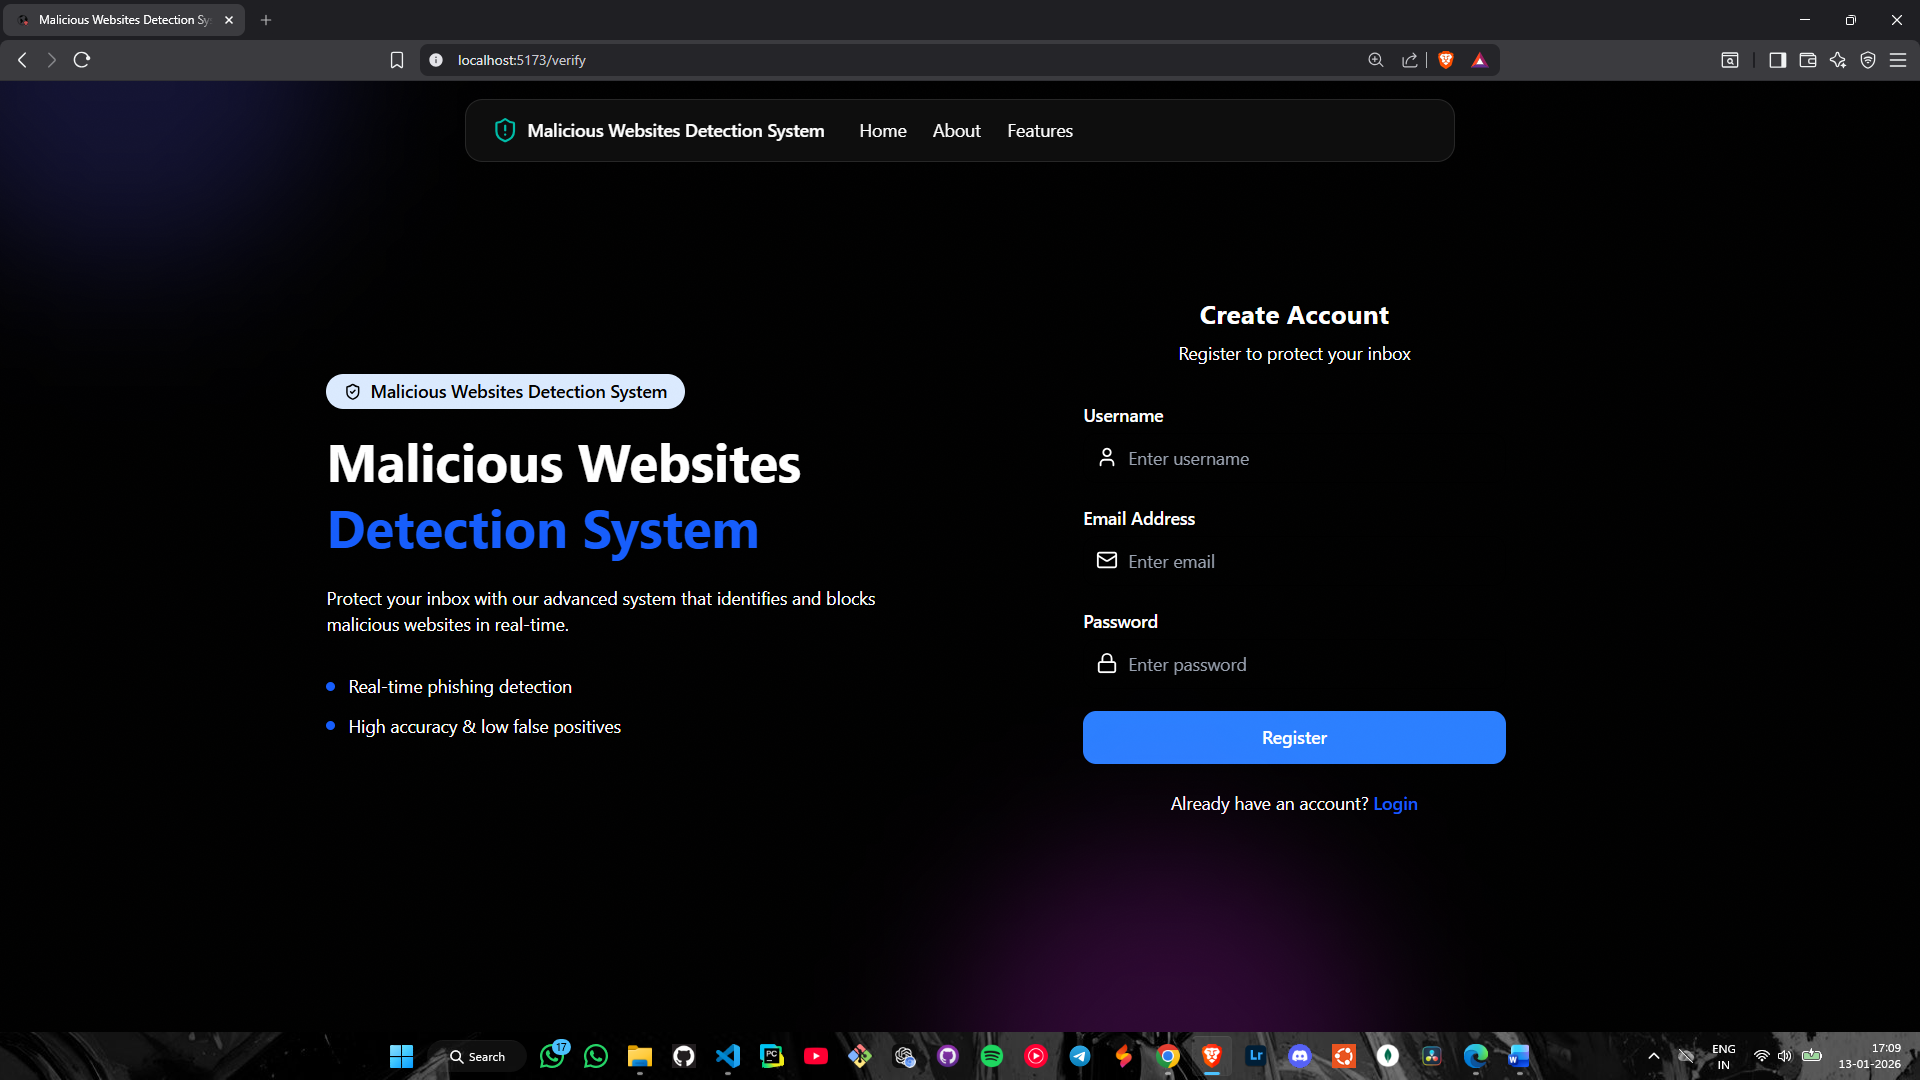Open Spotify from the taskbar
The width and height of the screenshot is (1920, 1080).
coord(992,1056)
